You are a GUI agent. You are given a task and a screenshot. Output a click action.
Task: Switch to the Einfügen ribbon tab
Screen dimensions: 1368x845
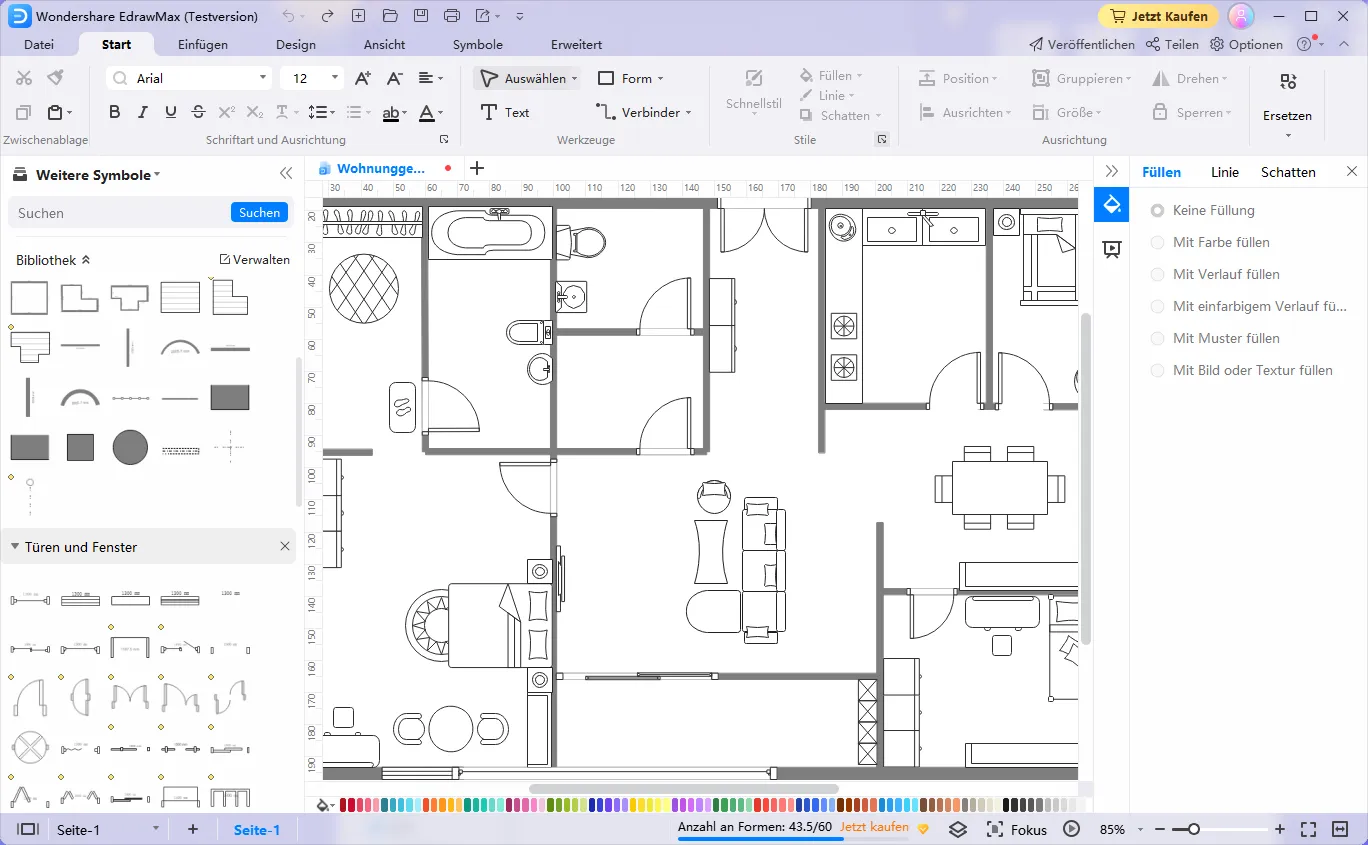203,44
